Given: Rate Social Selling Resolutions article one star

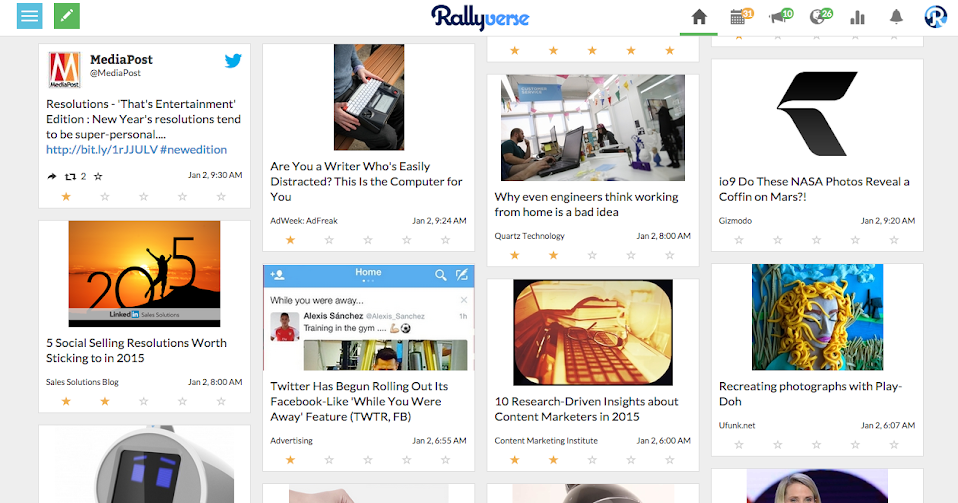Looking at the screenshot, I should coord(66,402).
